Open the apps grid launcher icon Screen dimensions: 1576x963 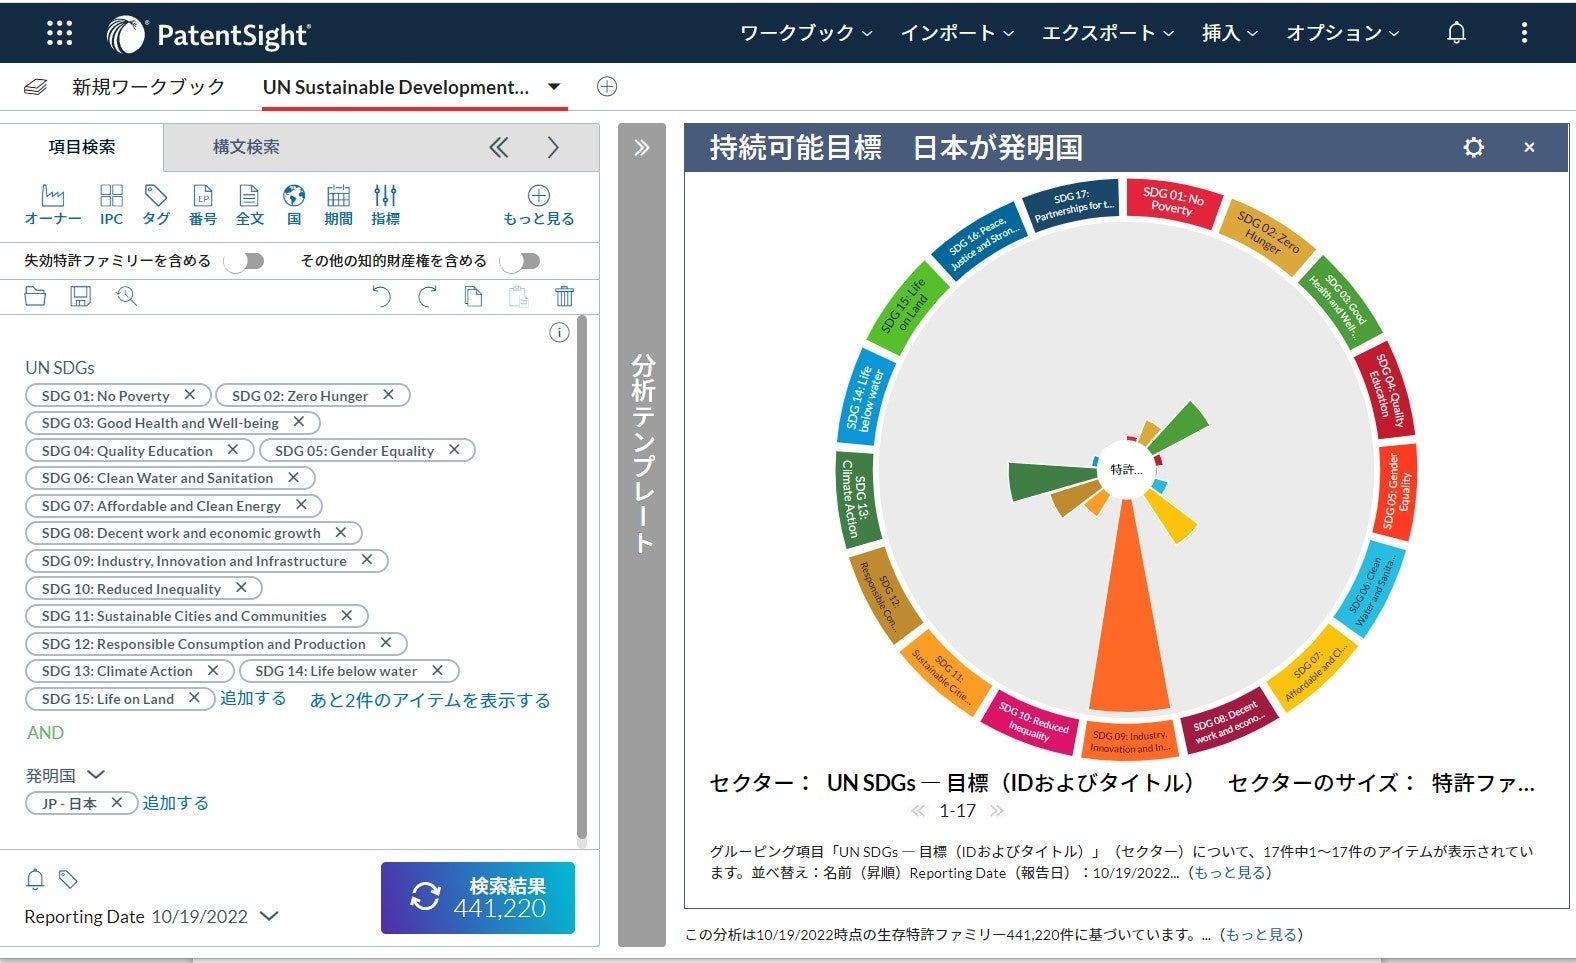coord(60,33)
